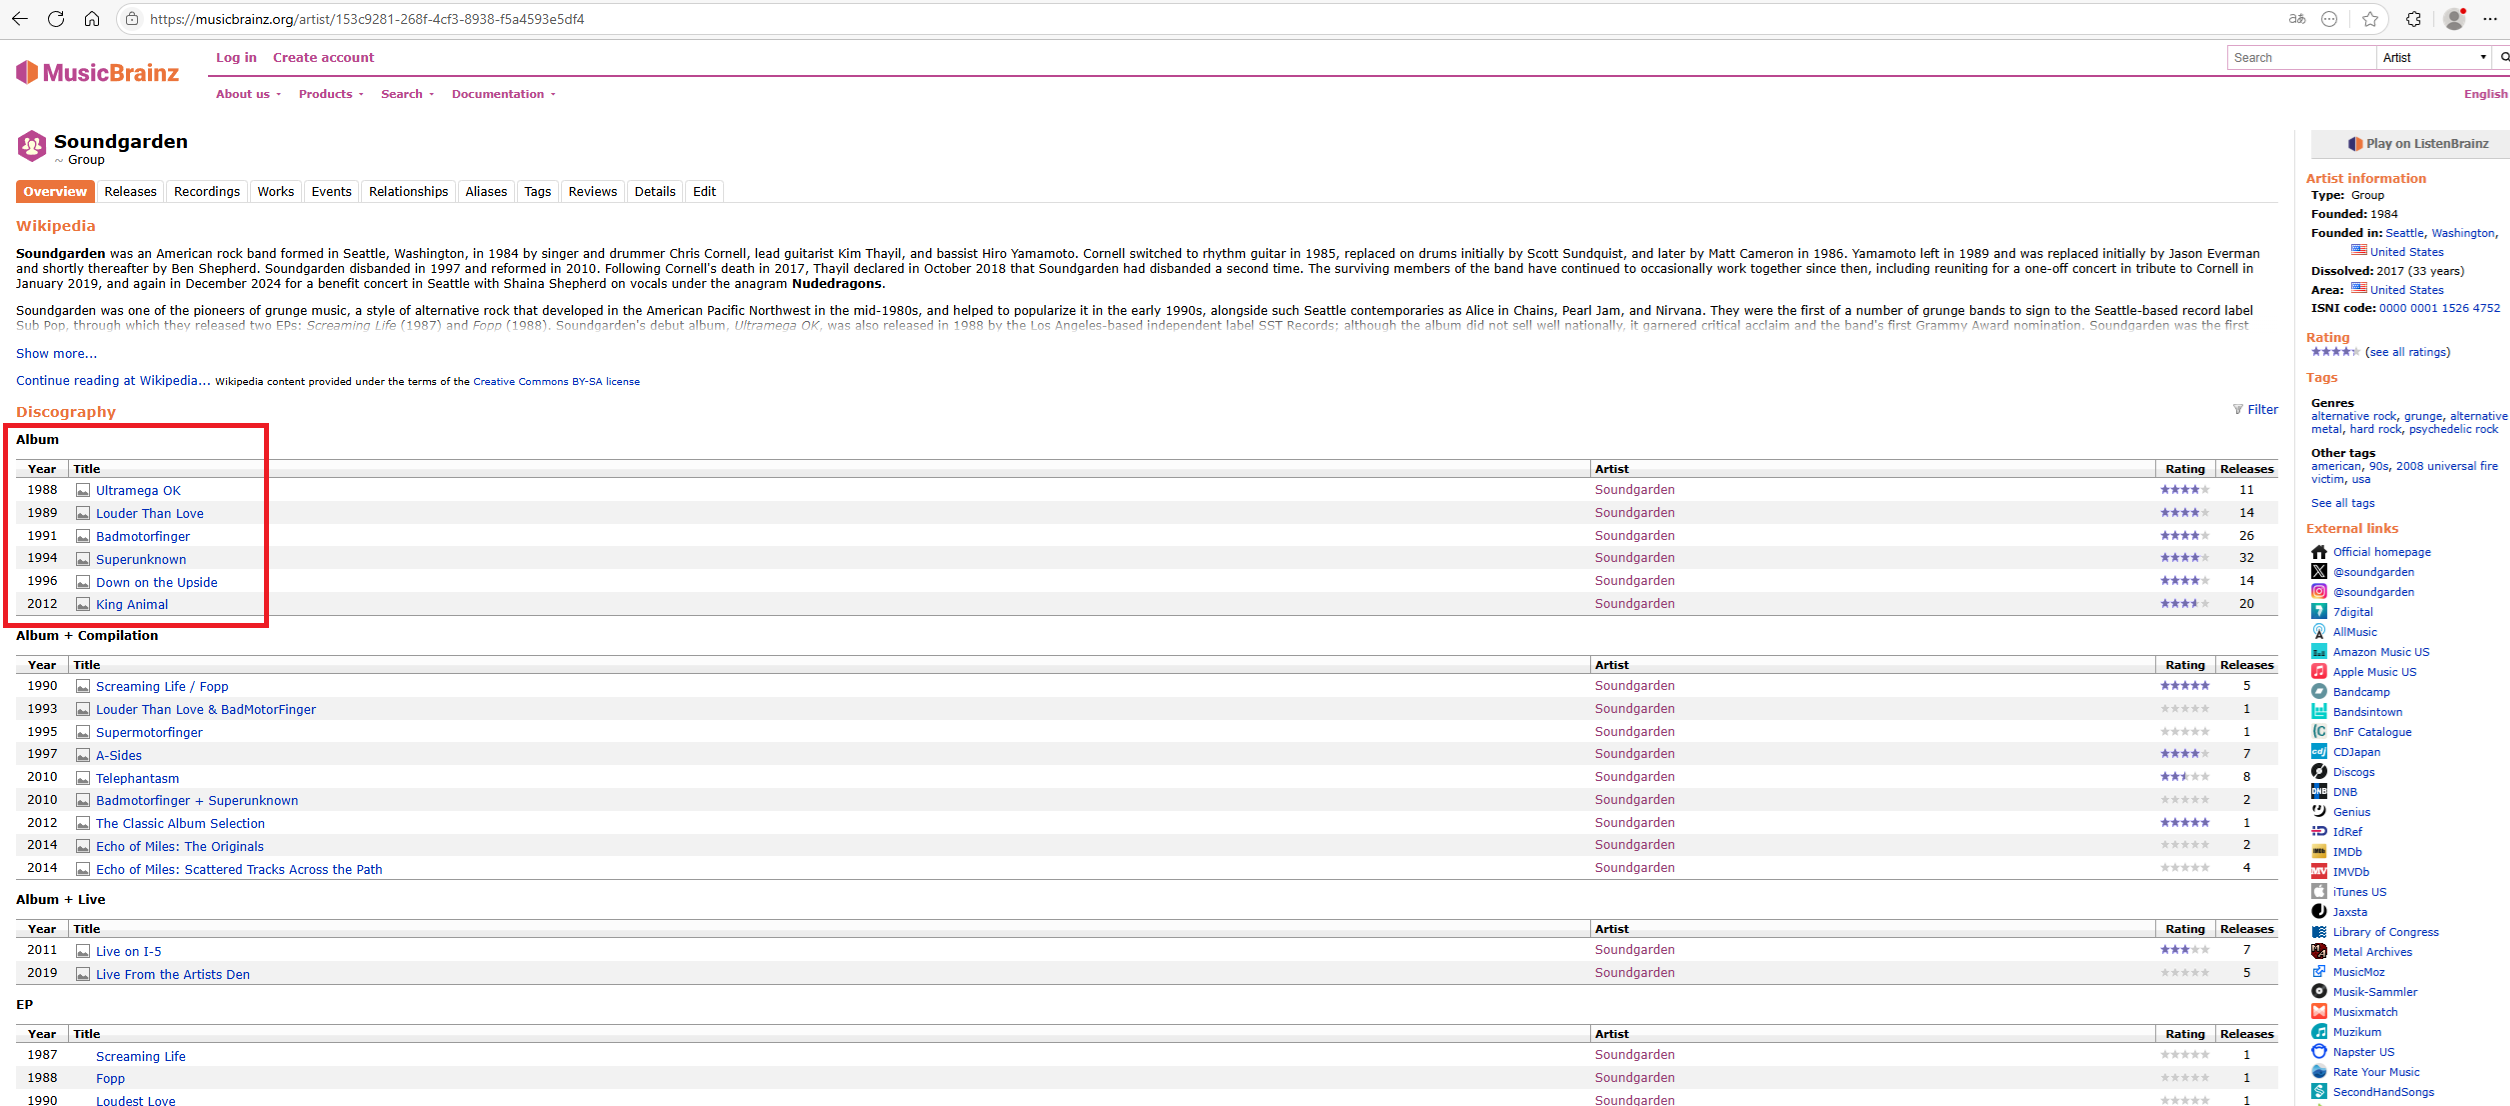Image resolution: width=2510 pixels, height=1106 pixels.
Task: Switch to the Relationships tab
Action: click(x=408, y=192)
